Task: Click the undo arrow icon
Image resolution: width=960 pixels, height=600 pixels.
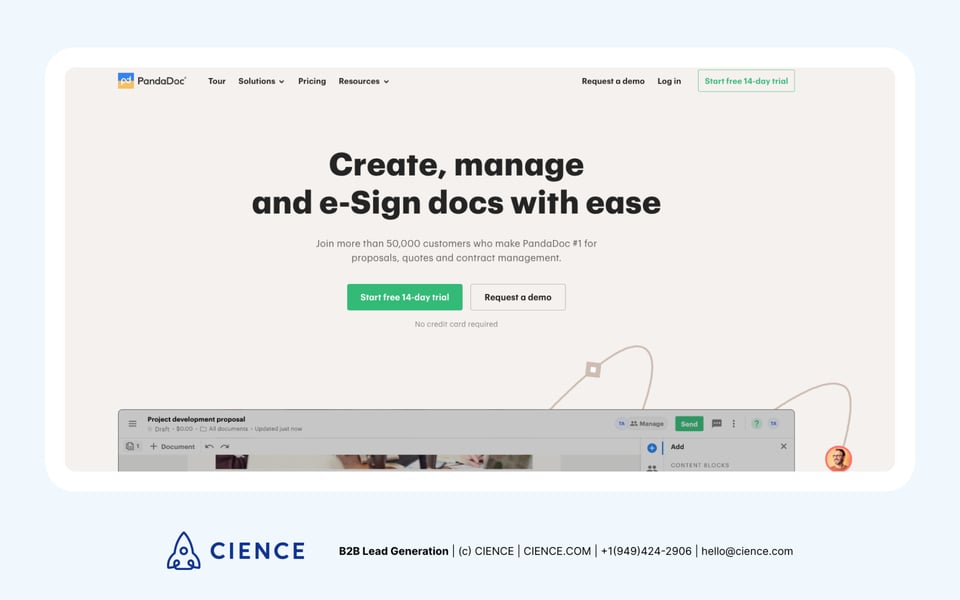Action: (x=209, y=447)
